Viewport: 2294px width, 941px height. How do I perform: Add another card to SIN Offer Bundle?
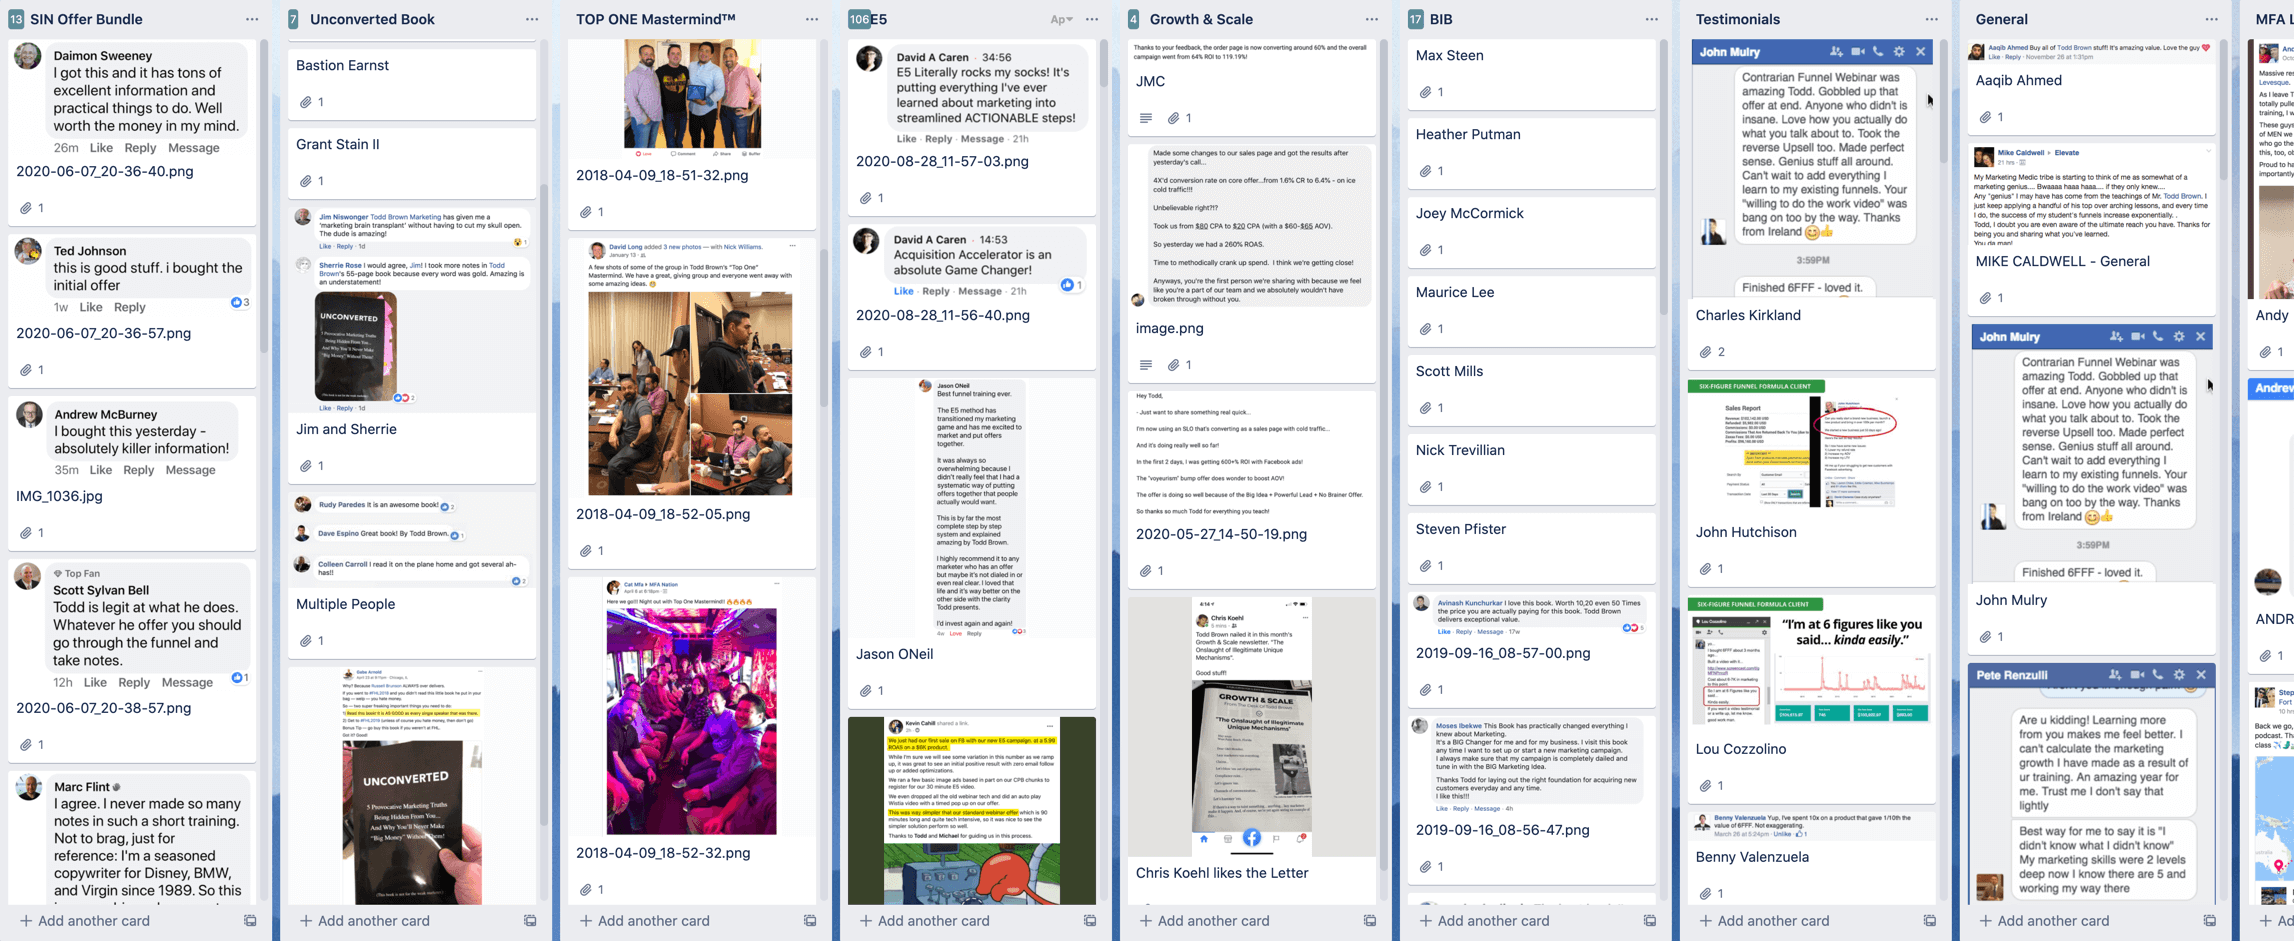(x=85, y=921)
